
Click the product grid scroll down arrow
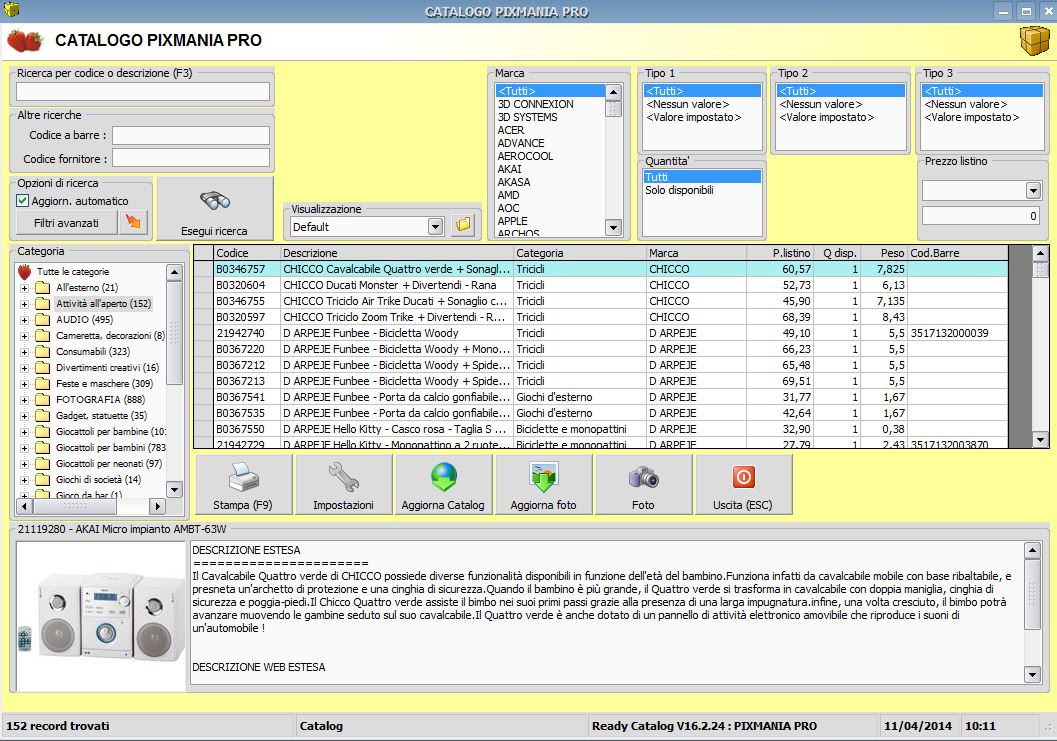point(1040,440)
